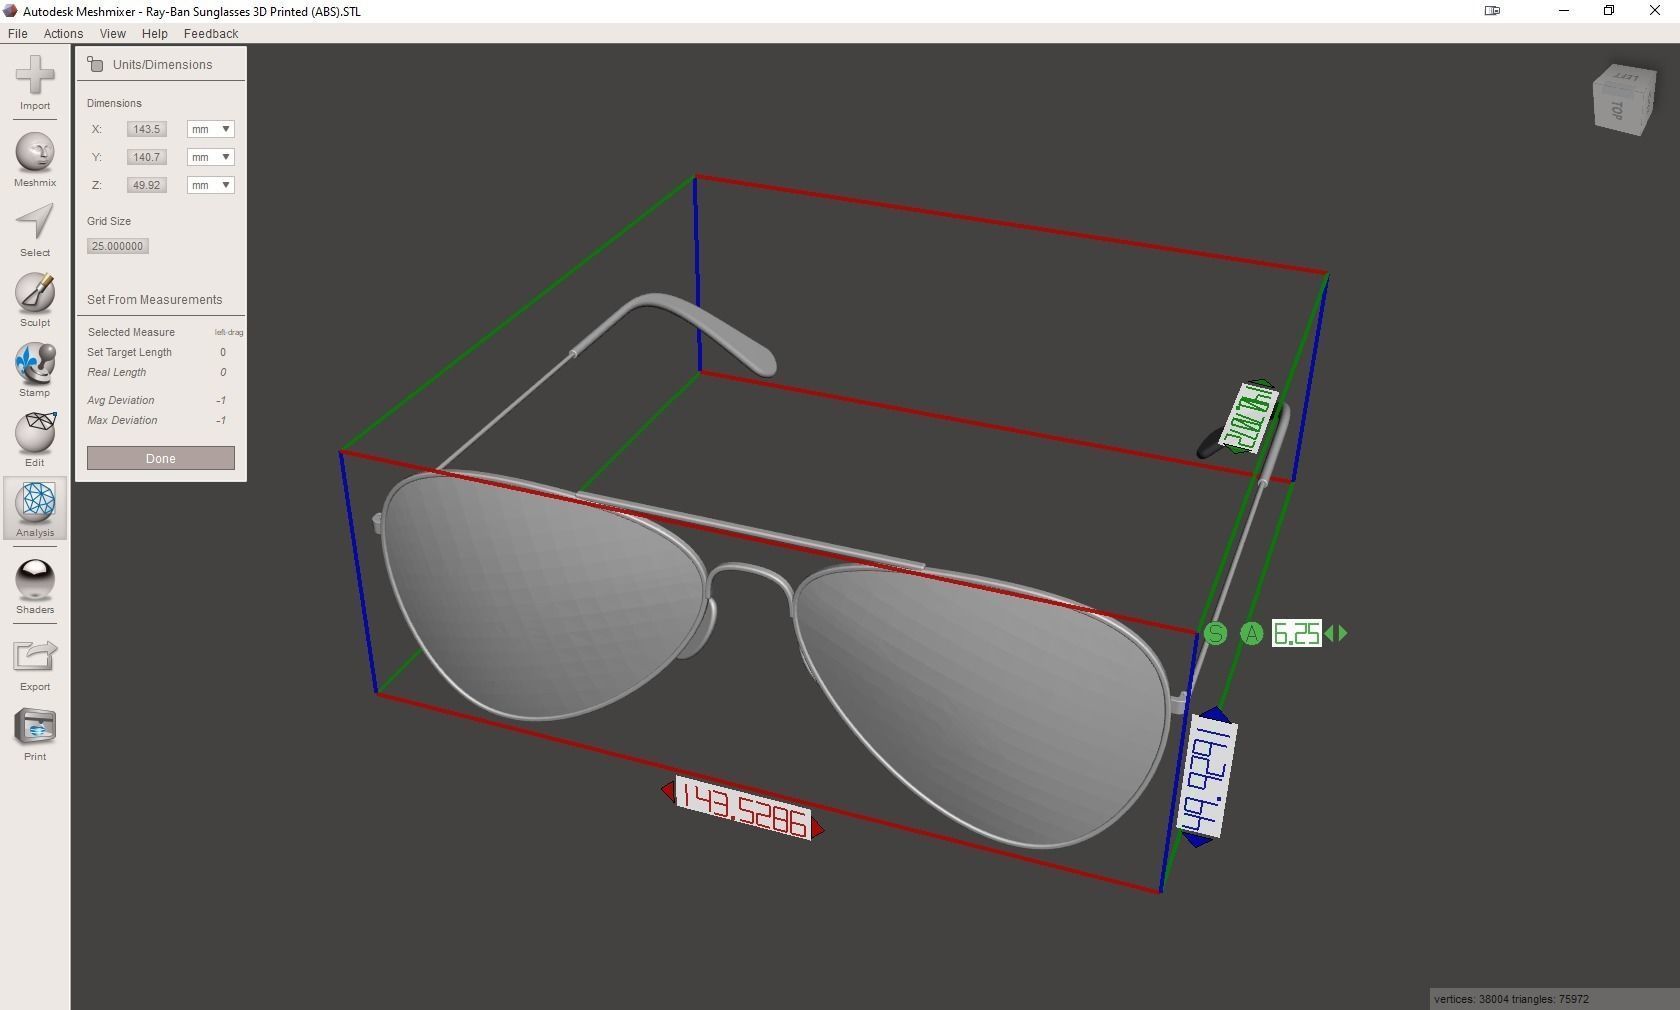The image size is (1680, 1010).
Task: Click the 143.5286 red dimension label
Action: click(743, 808)
